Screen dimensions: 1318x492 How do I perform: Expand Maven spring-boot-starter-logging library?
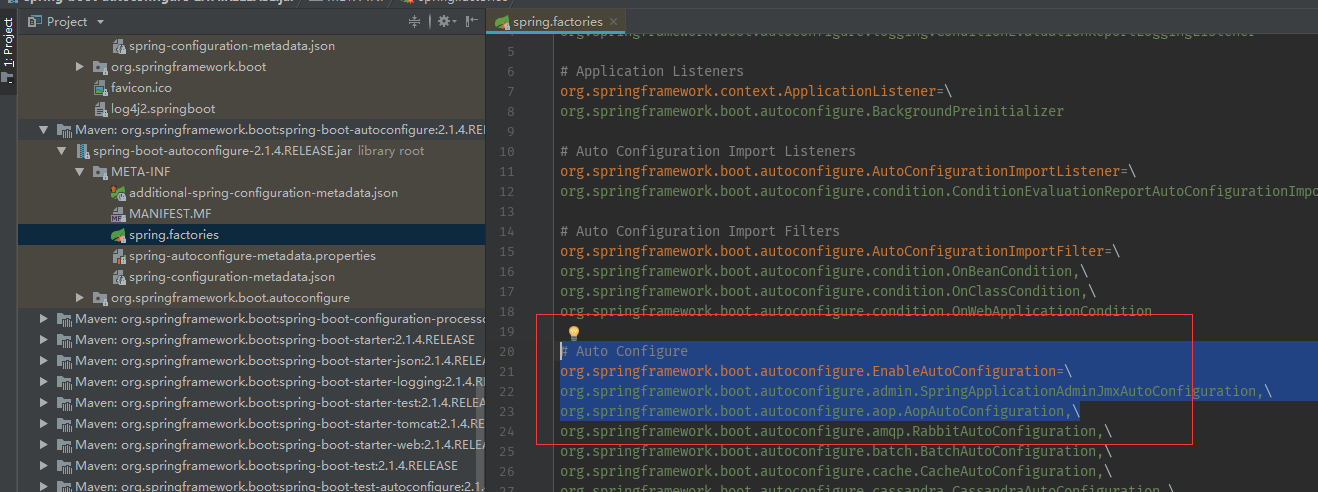[x=44, y=382]
